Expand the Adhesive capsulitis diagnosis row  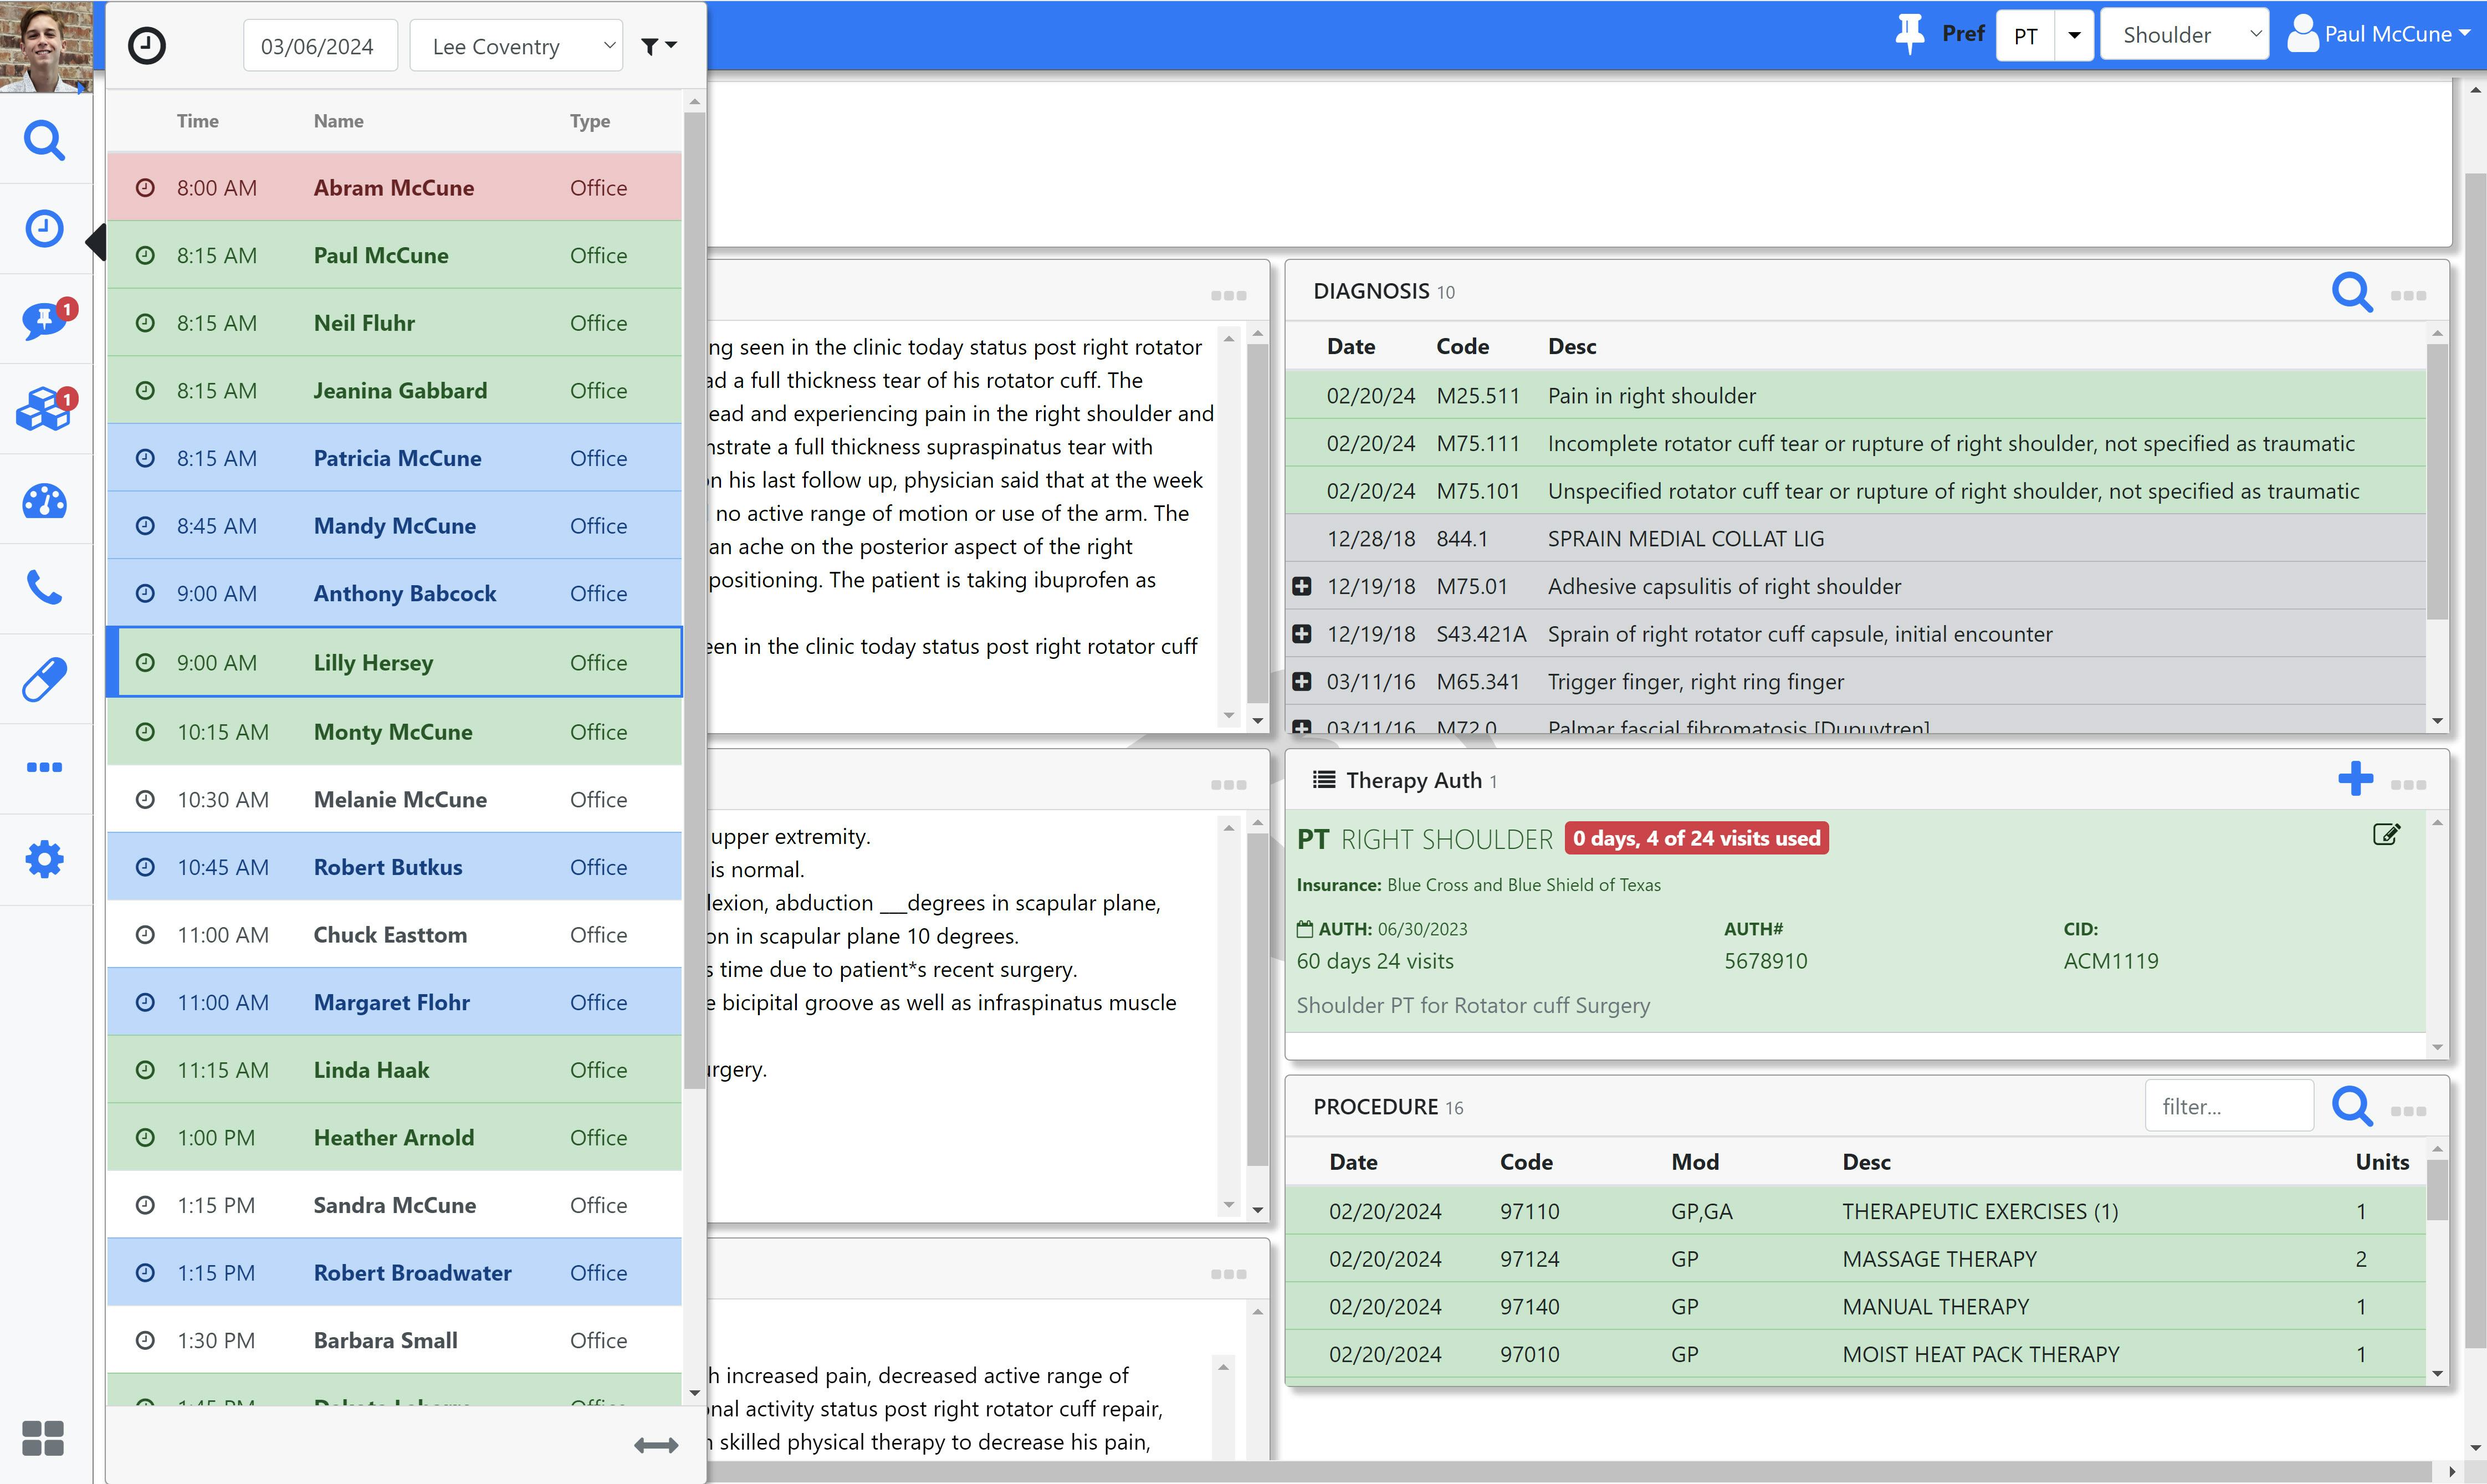[x=1301, y=587]
